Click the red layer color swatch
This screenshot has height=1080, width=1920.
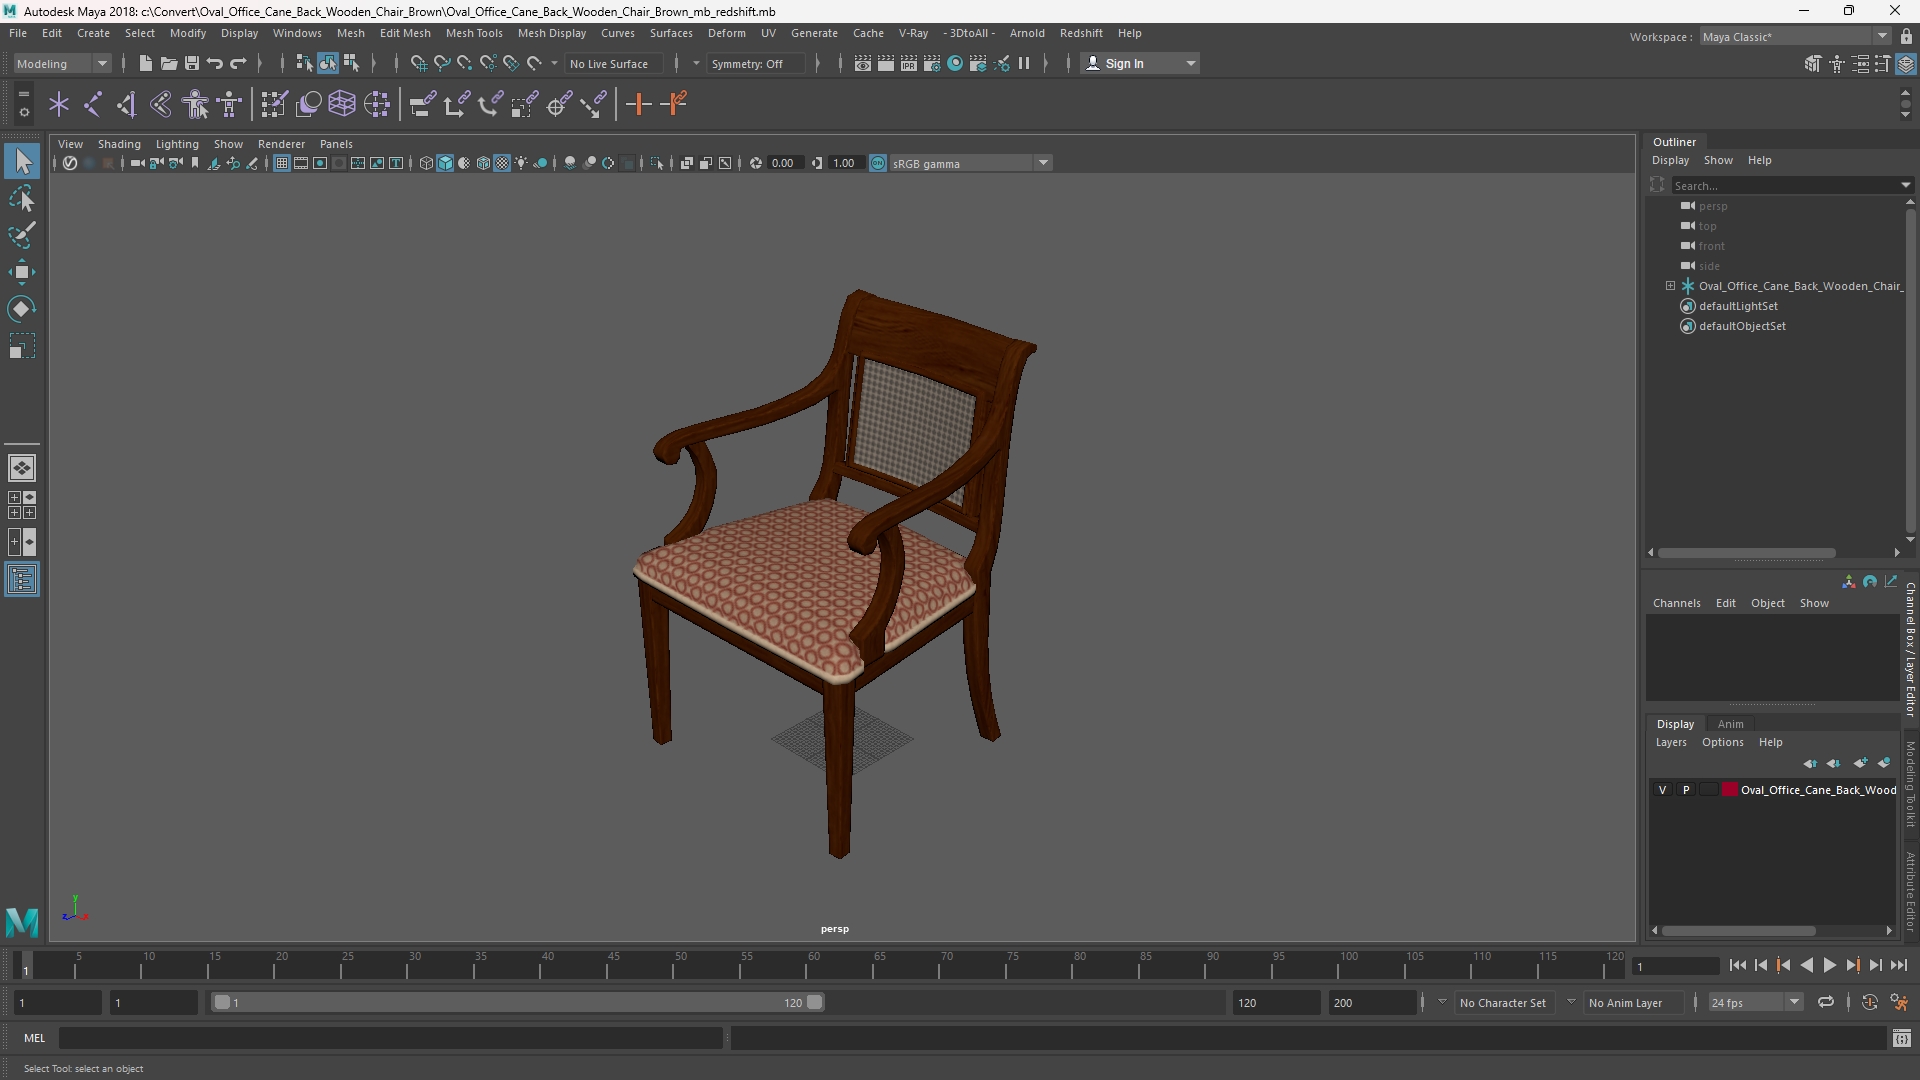click(1730, 790)
